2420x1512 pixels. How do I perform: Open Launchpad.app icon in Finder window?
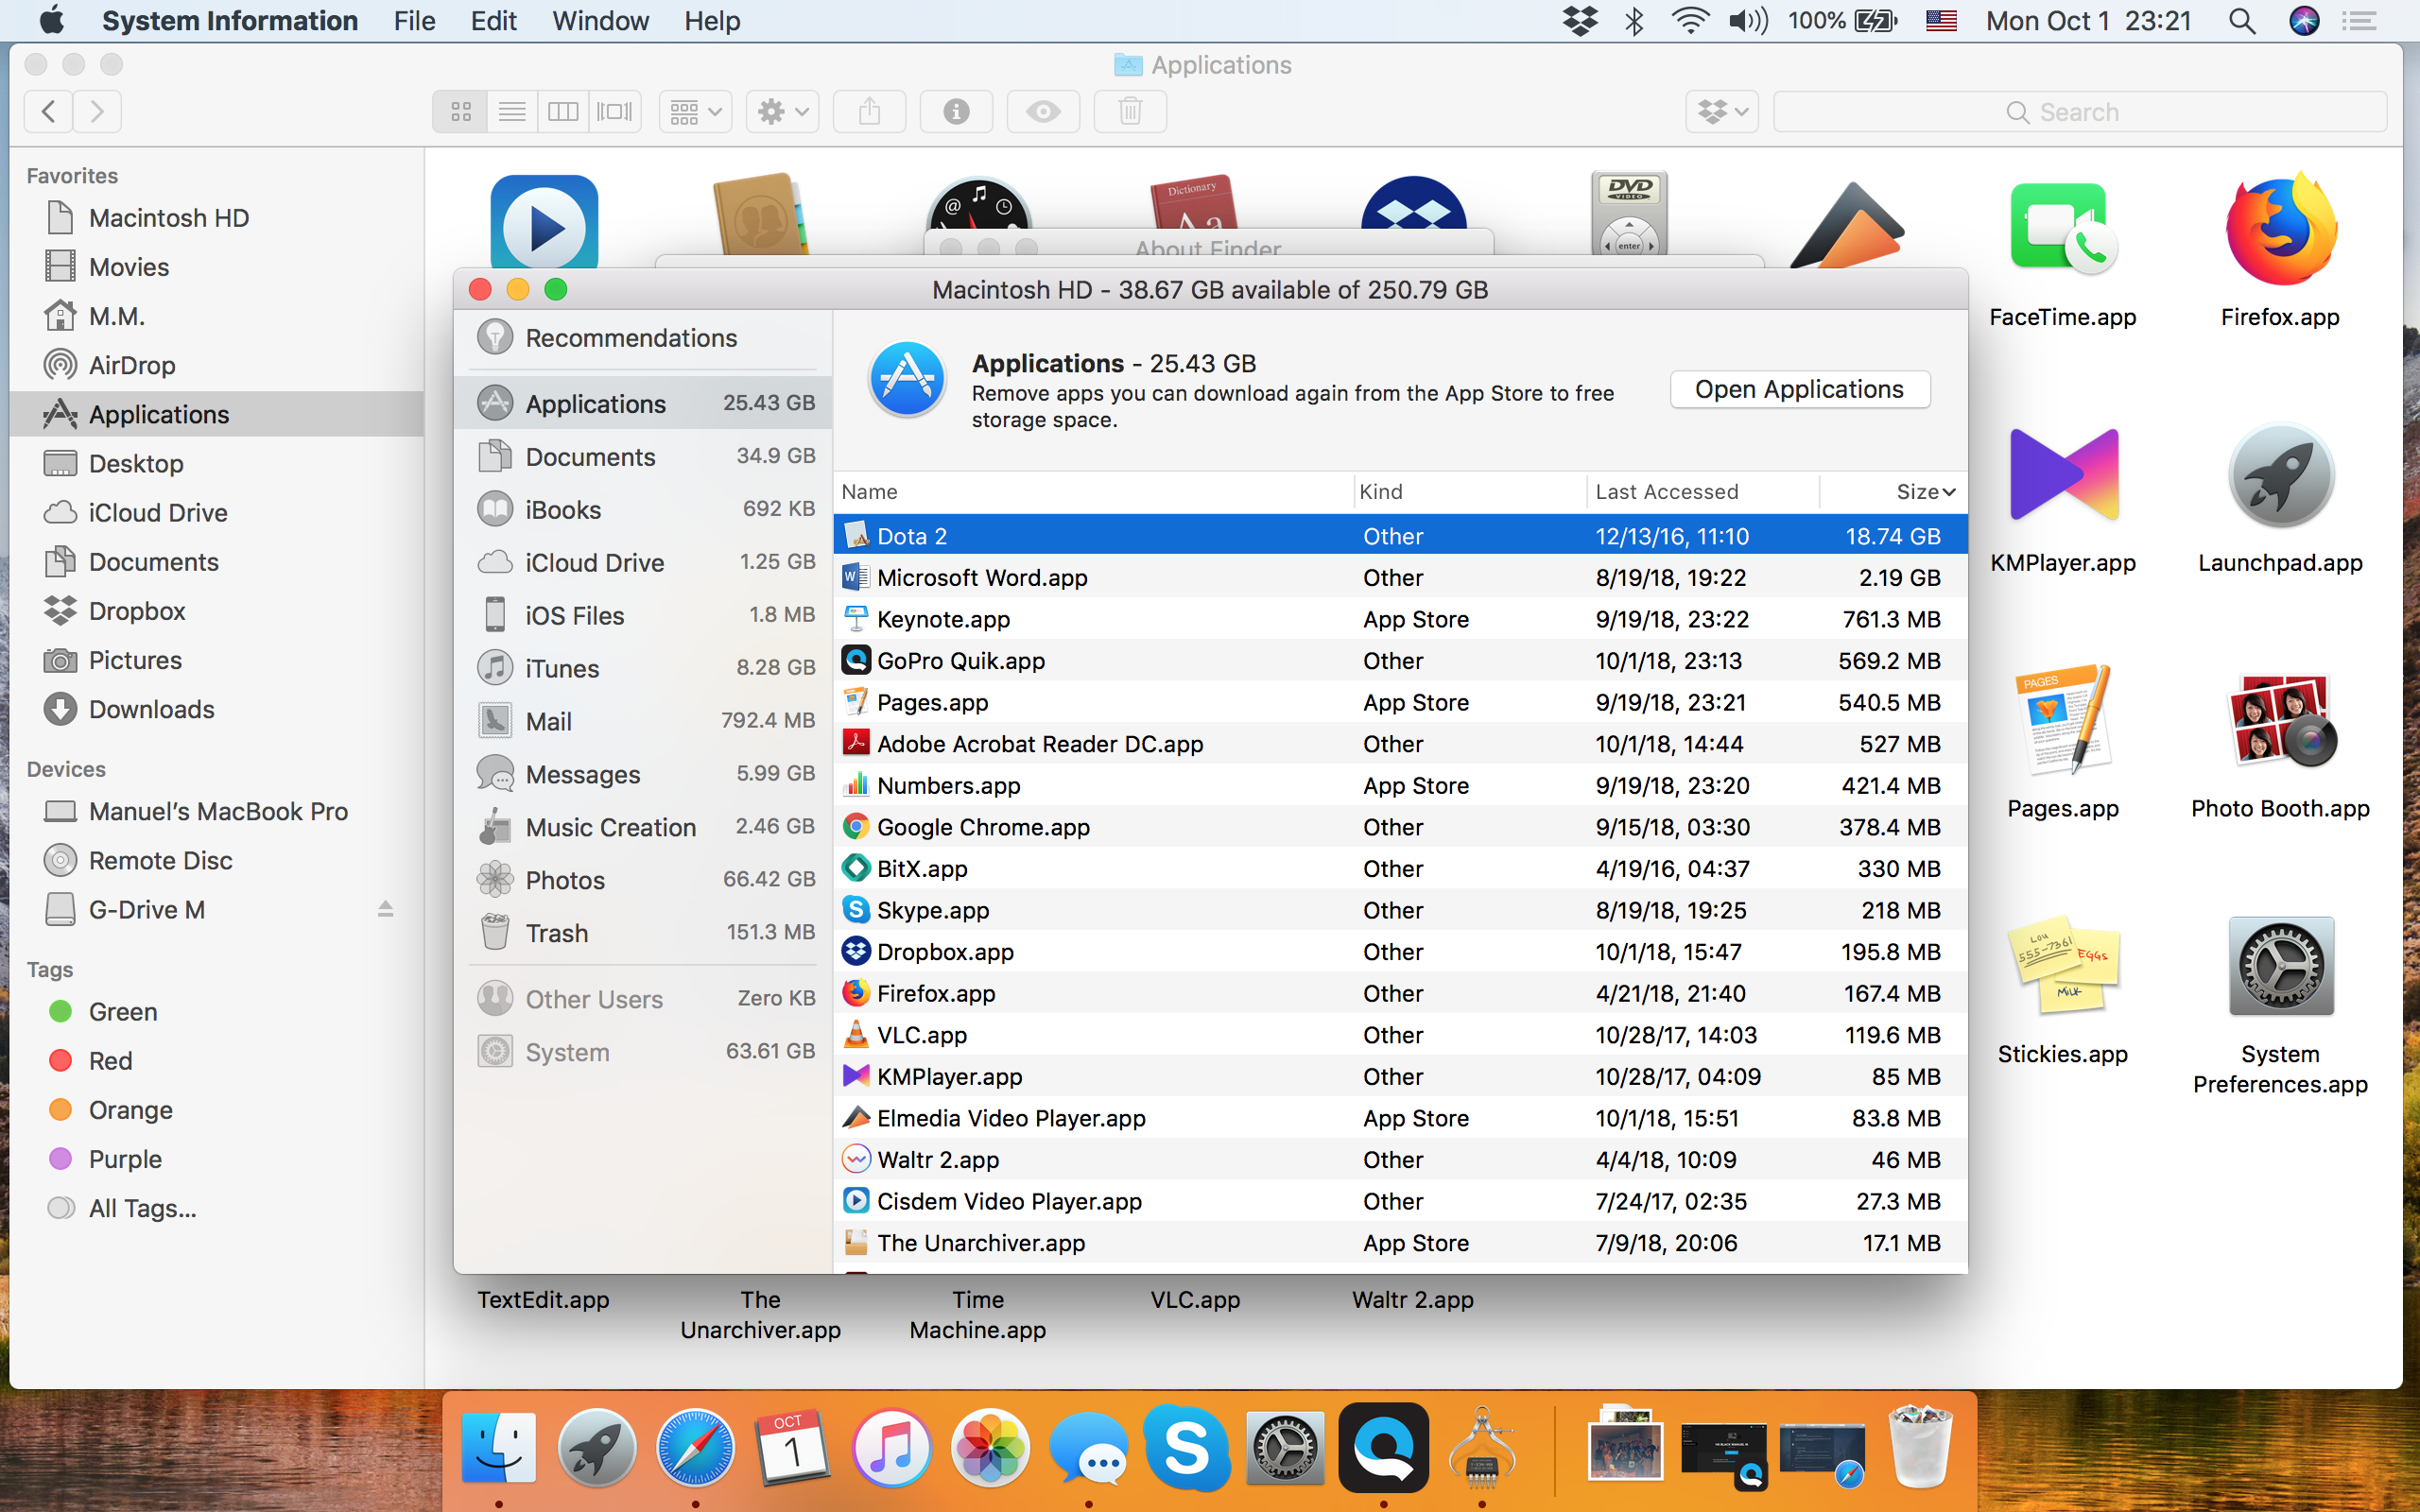2280,475
